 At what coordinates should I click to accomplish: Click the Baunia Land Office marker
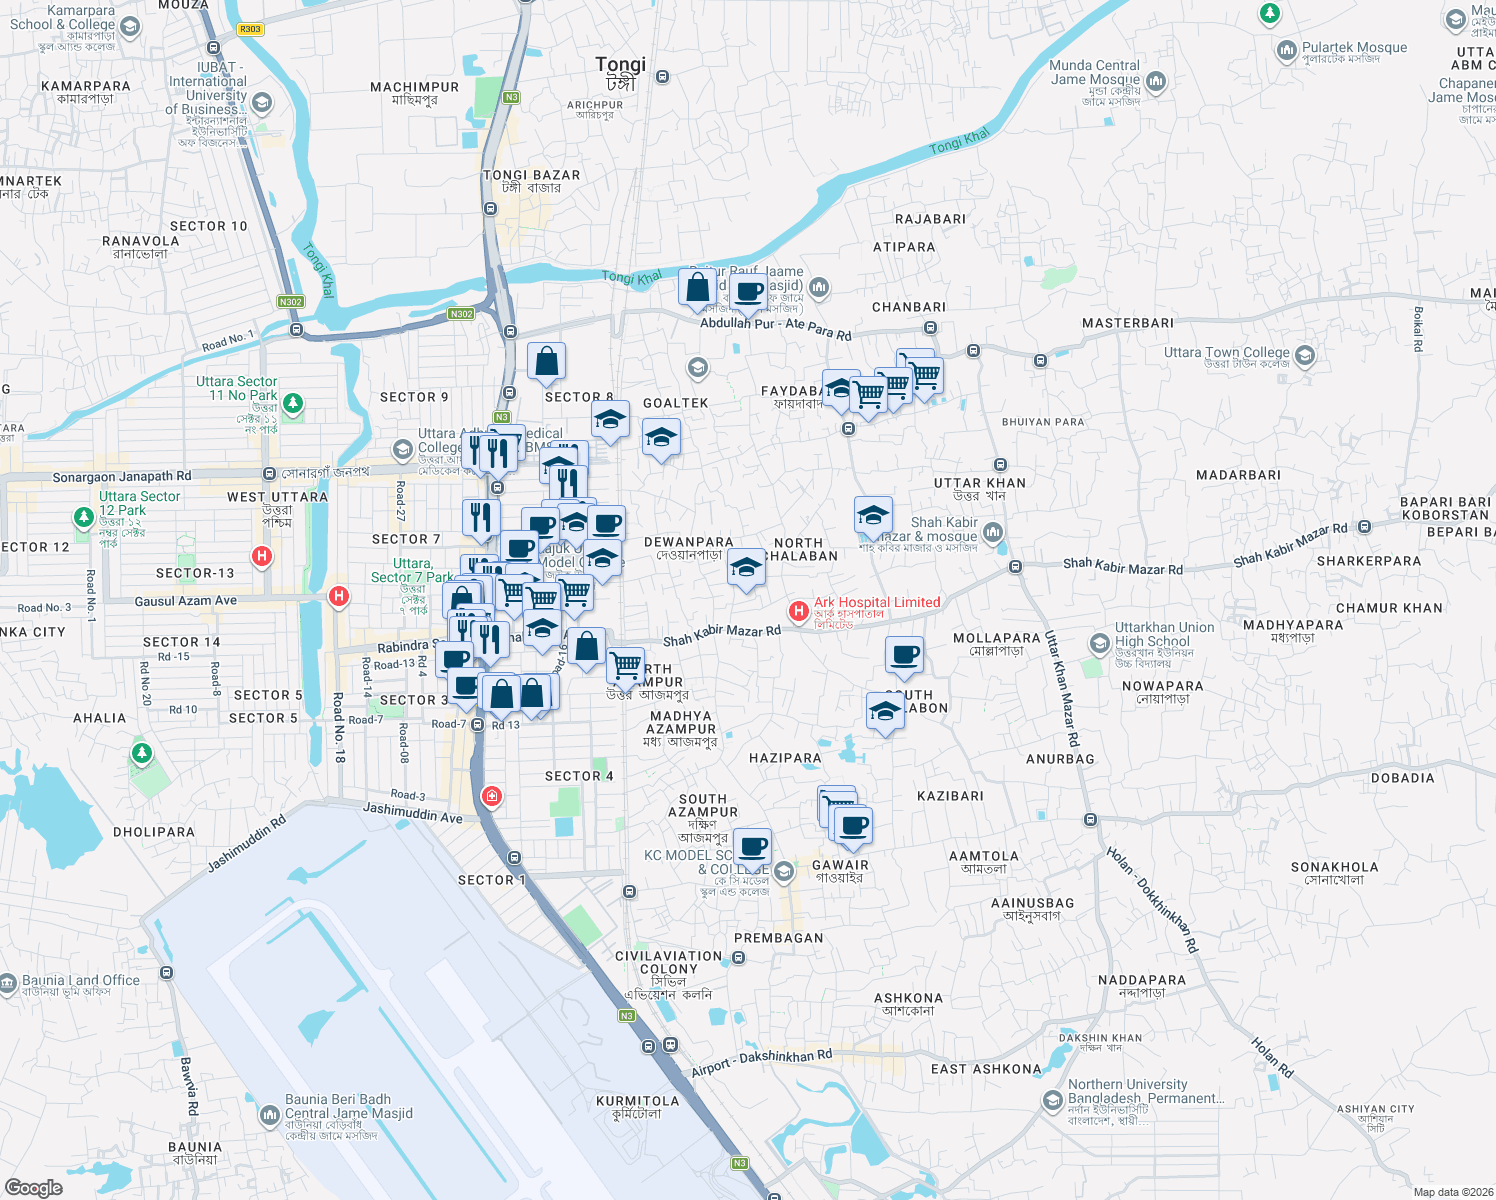click(x=8, y=984)
